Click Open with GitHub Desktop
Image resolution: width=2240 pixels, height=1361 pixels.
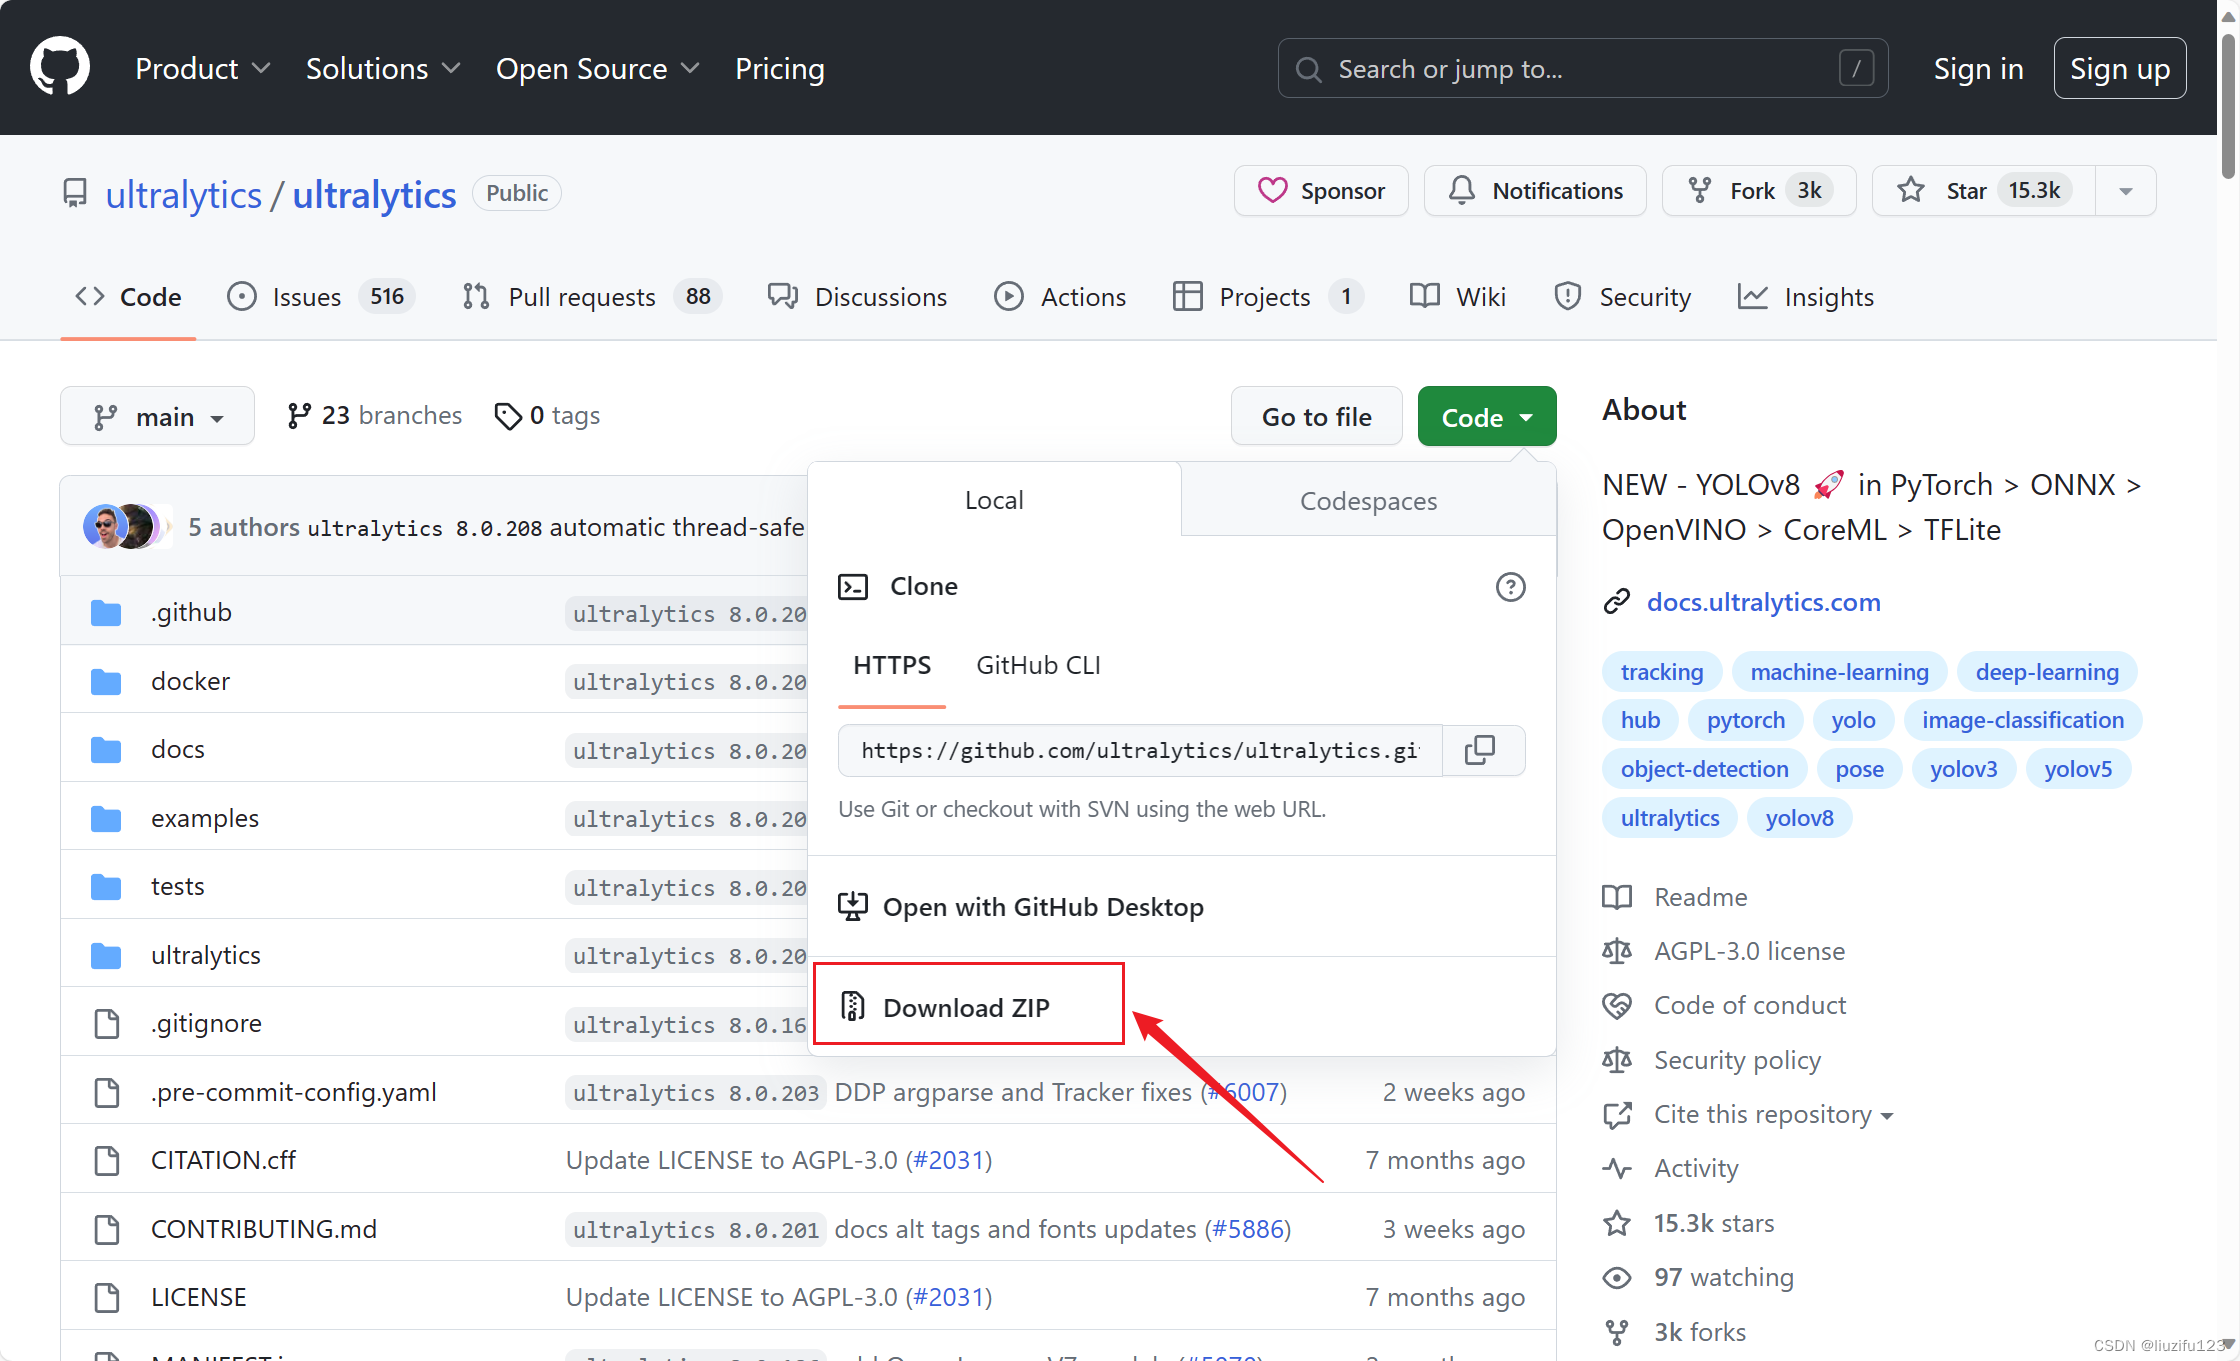point(1043,907)
